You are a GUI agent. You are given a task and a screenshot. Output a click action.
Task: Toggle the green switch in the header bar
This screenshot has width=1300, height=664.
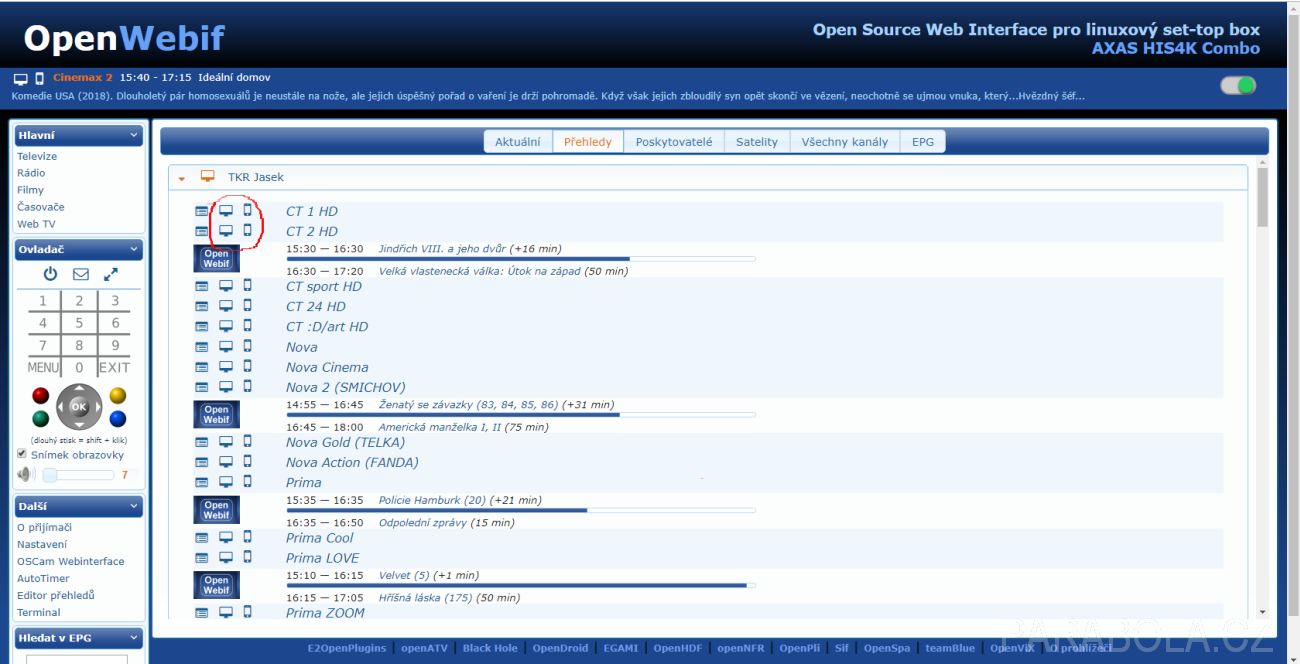1238,85
